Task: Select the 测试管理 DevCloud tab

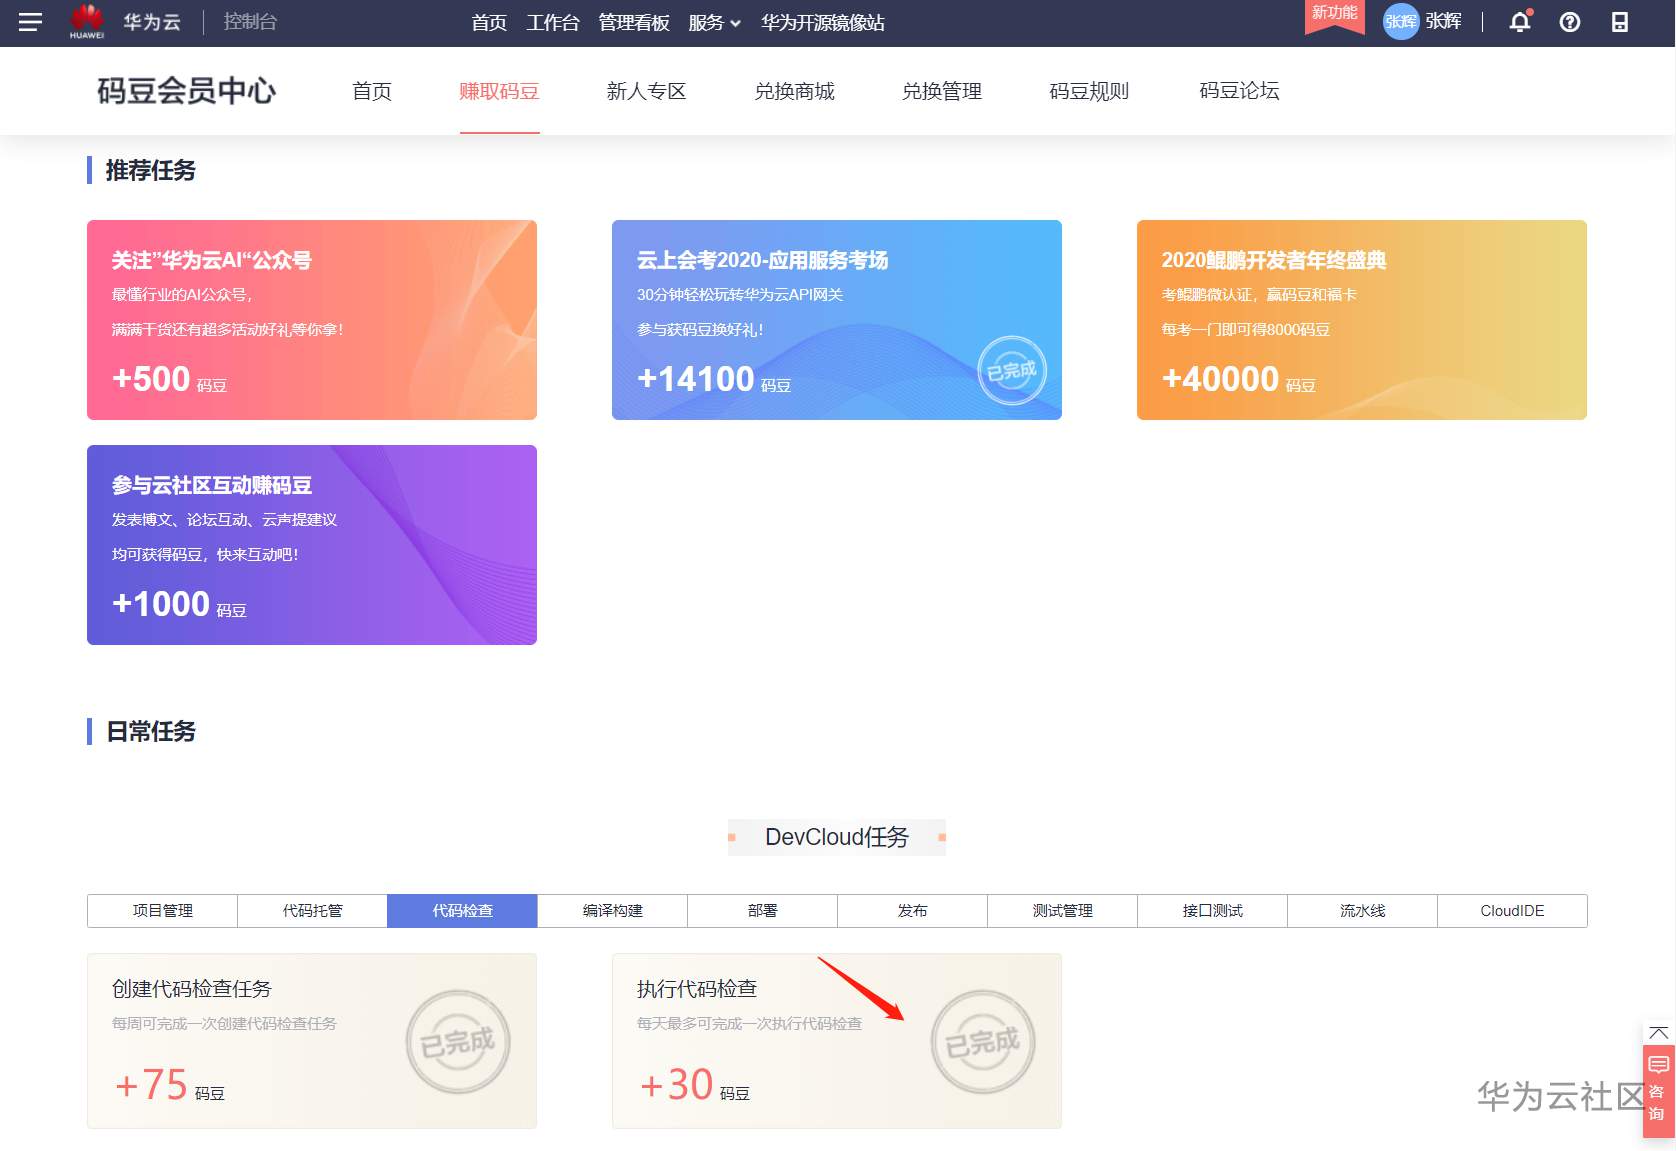Action: 1063,911
